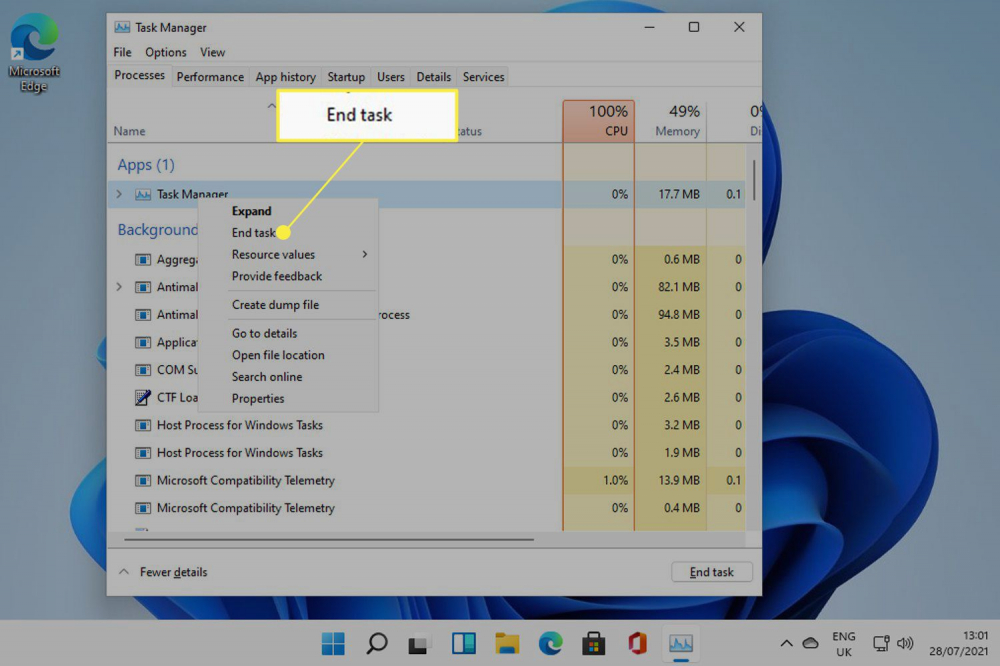This screenshot has height=666, width=1000.
Task: Click the 17.7 MB memory value
Action: click(679, 194)
